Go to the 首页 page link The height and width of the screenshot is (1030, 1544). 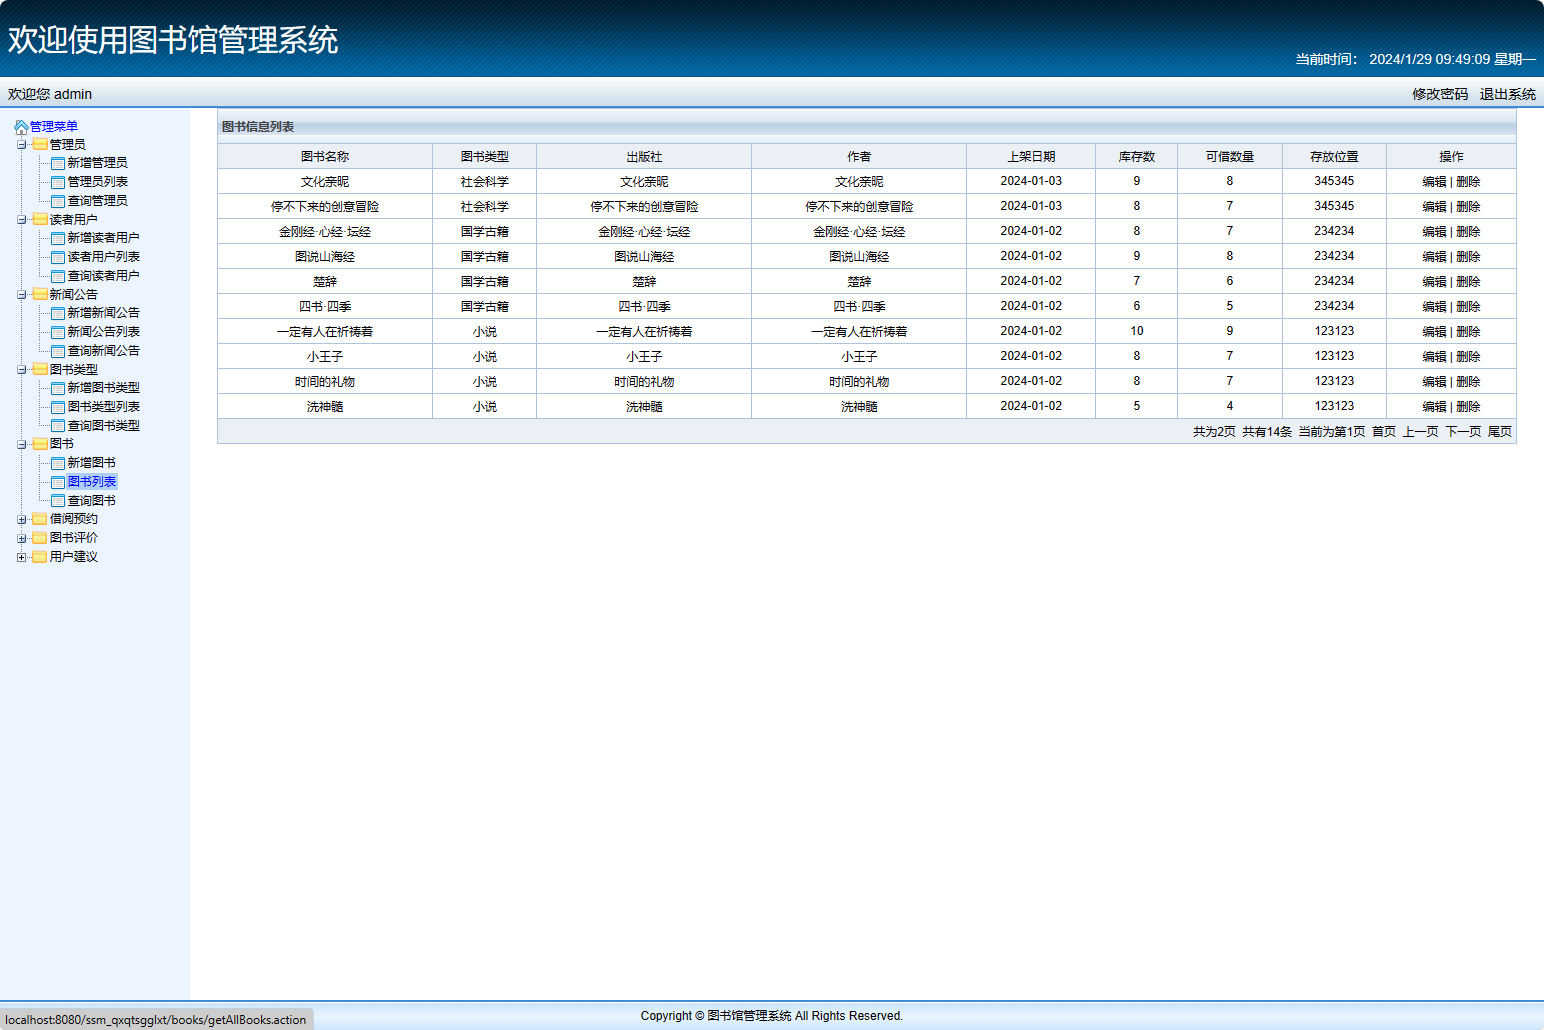(x=1384, y=432)
